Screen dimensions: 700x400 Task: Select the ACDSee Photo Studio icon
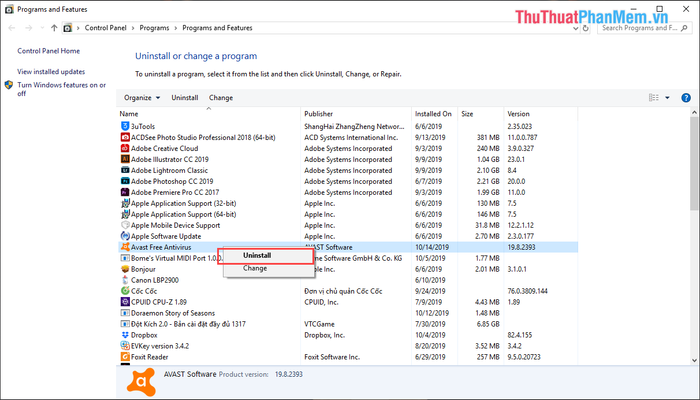pyautogui.click(x=125, y=138)
